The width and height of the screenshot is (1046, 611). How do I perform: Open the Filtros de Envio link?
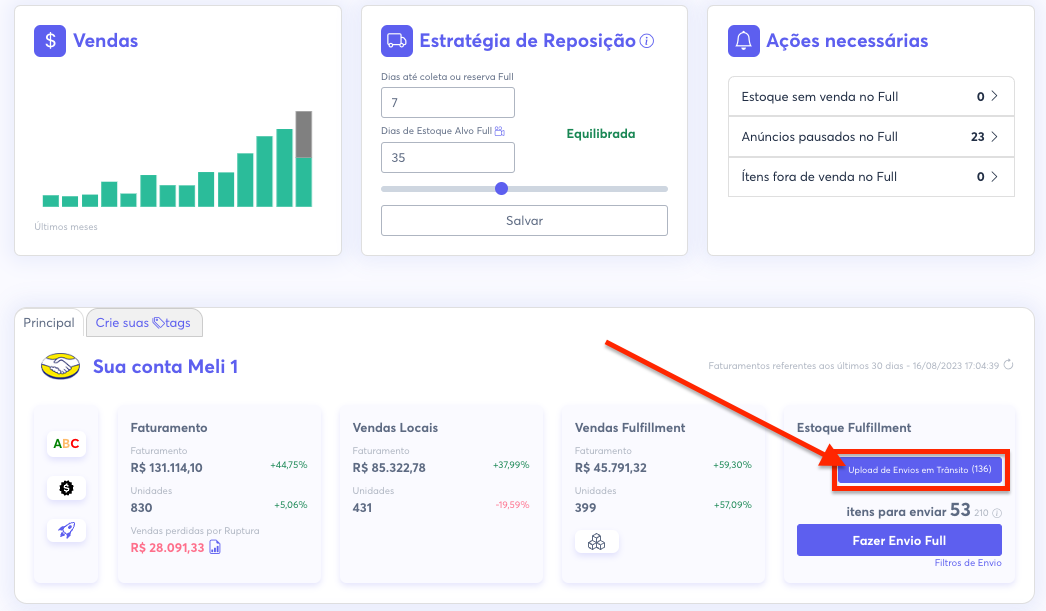coord(968,563)
